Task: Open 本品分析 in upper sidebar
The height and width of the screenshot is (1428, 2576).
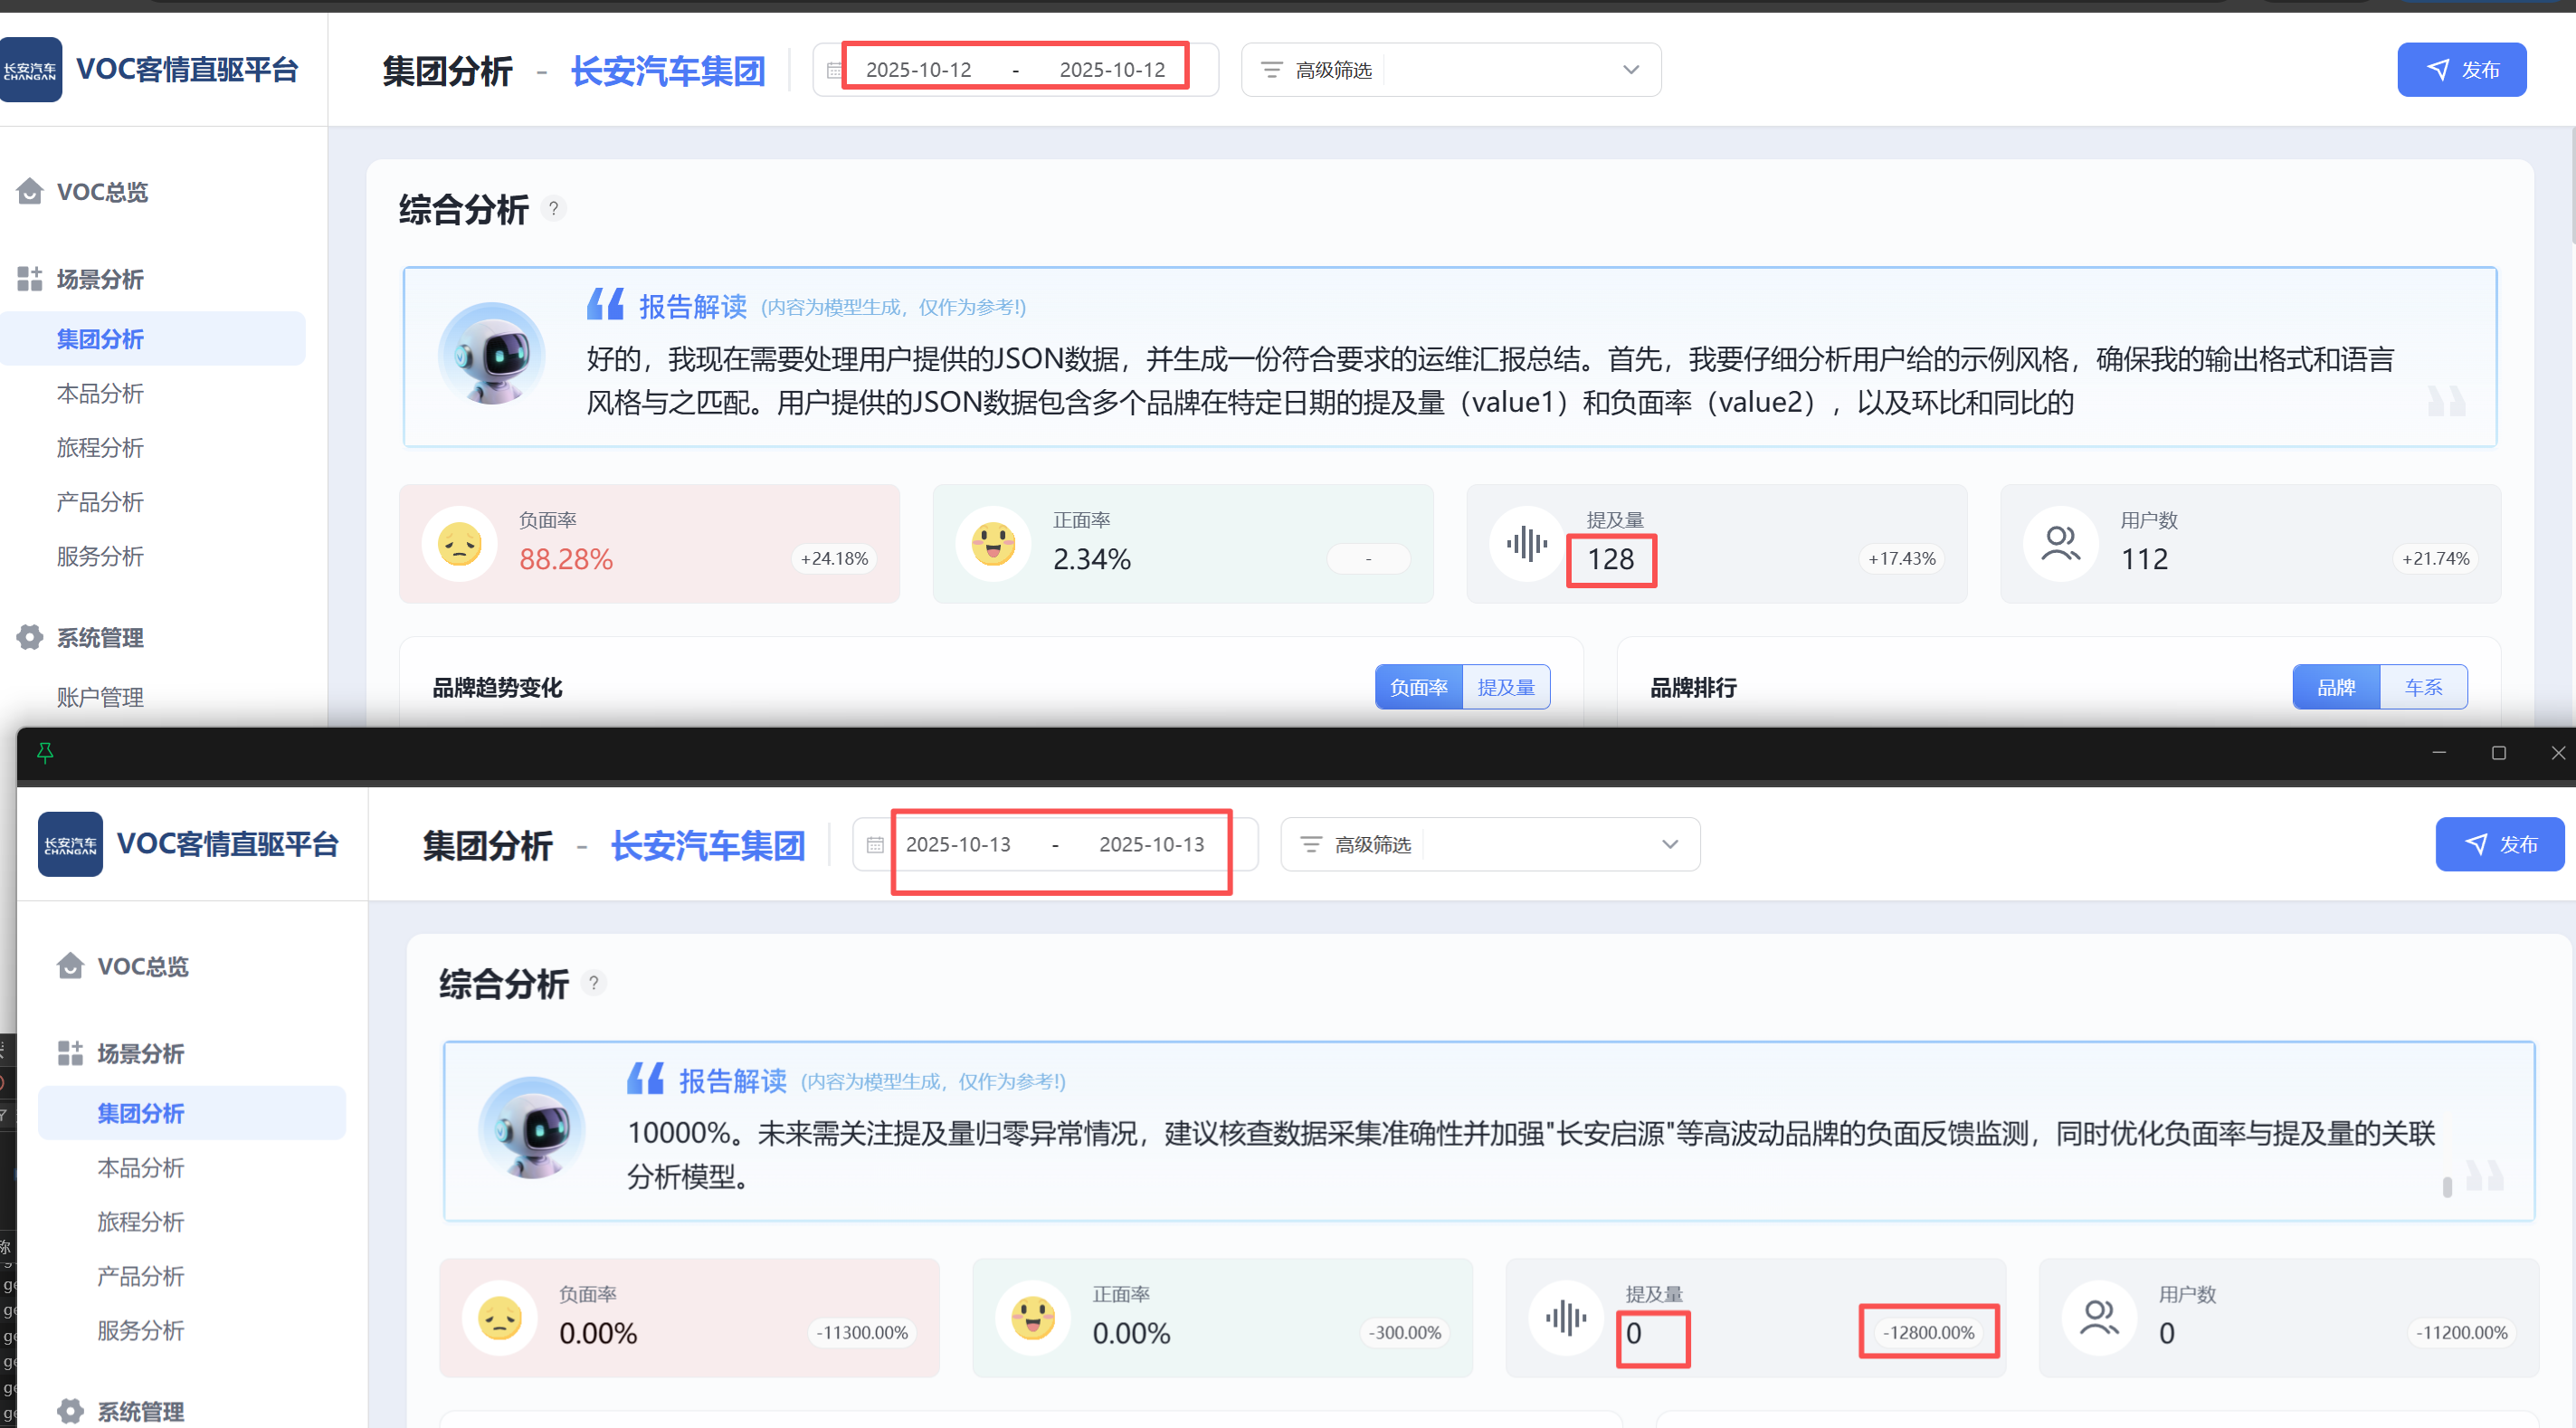Action: (100, 393)
